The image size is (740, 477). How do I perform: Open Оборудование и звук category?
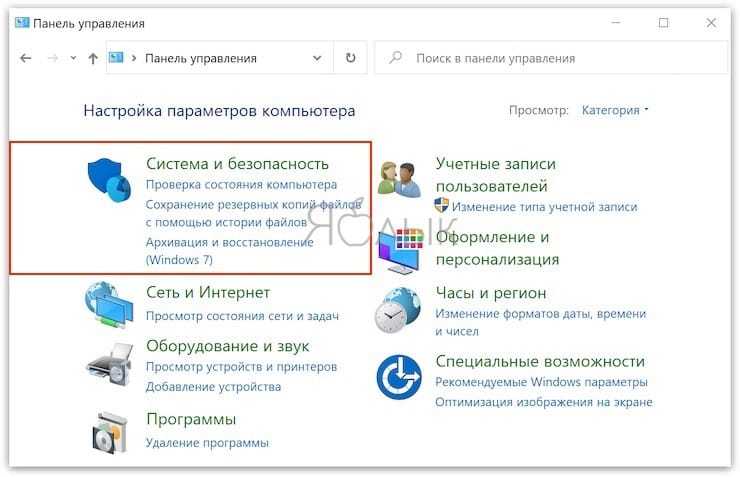click(x=227, y=346)
